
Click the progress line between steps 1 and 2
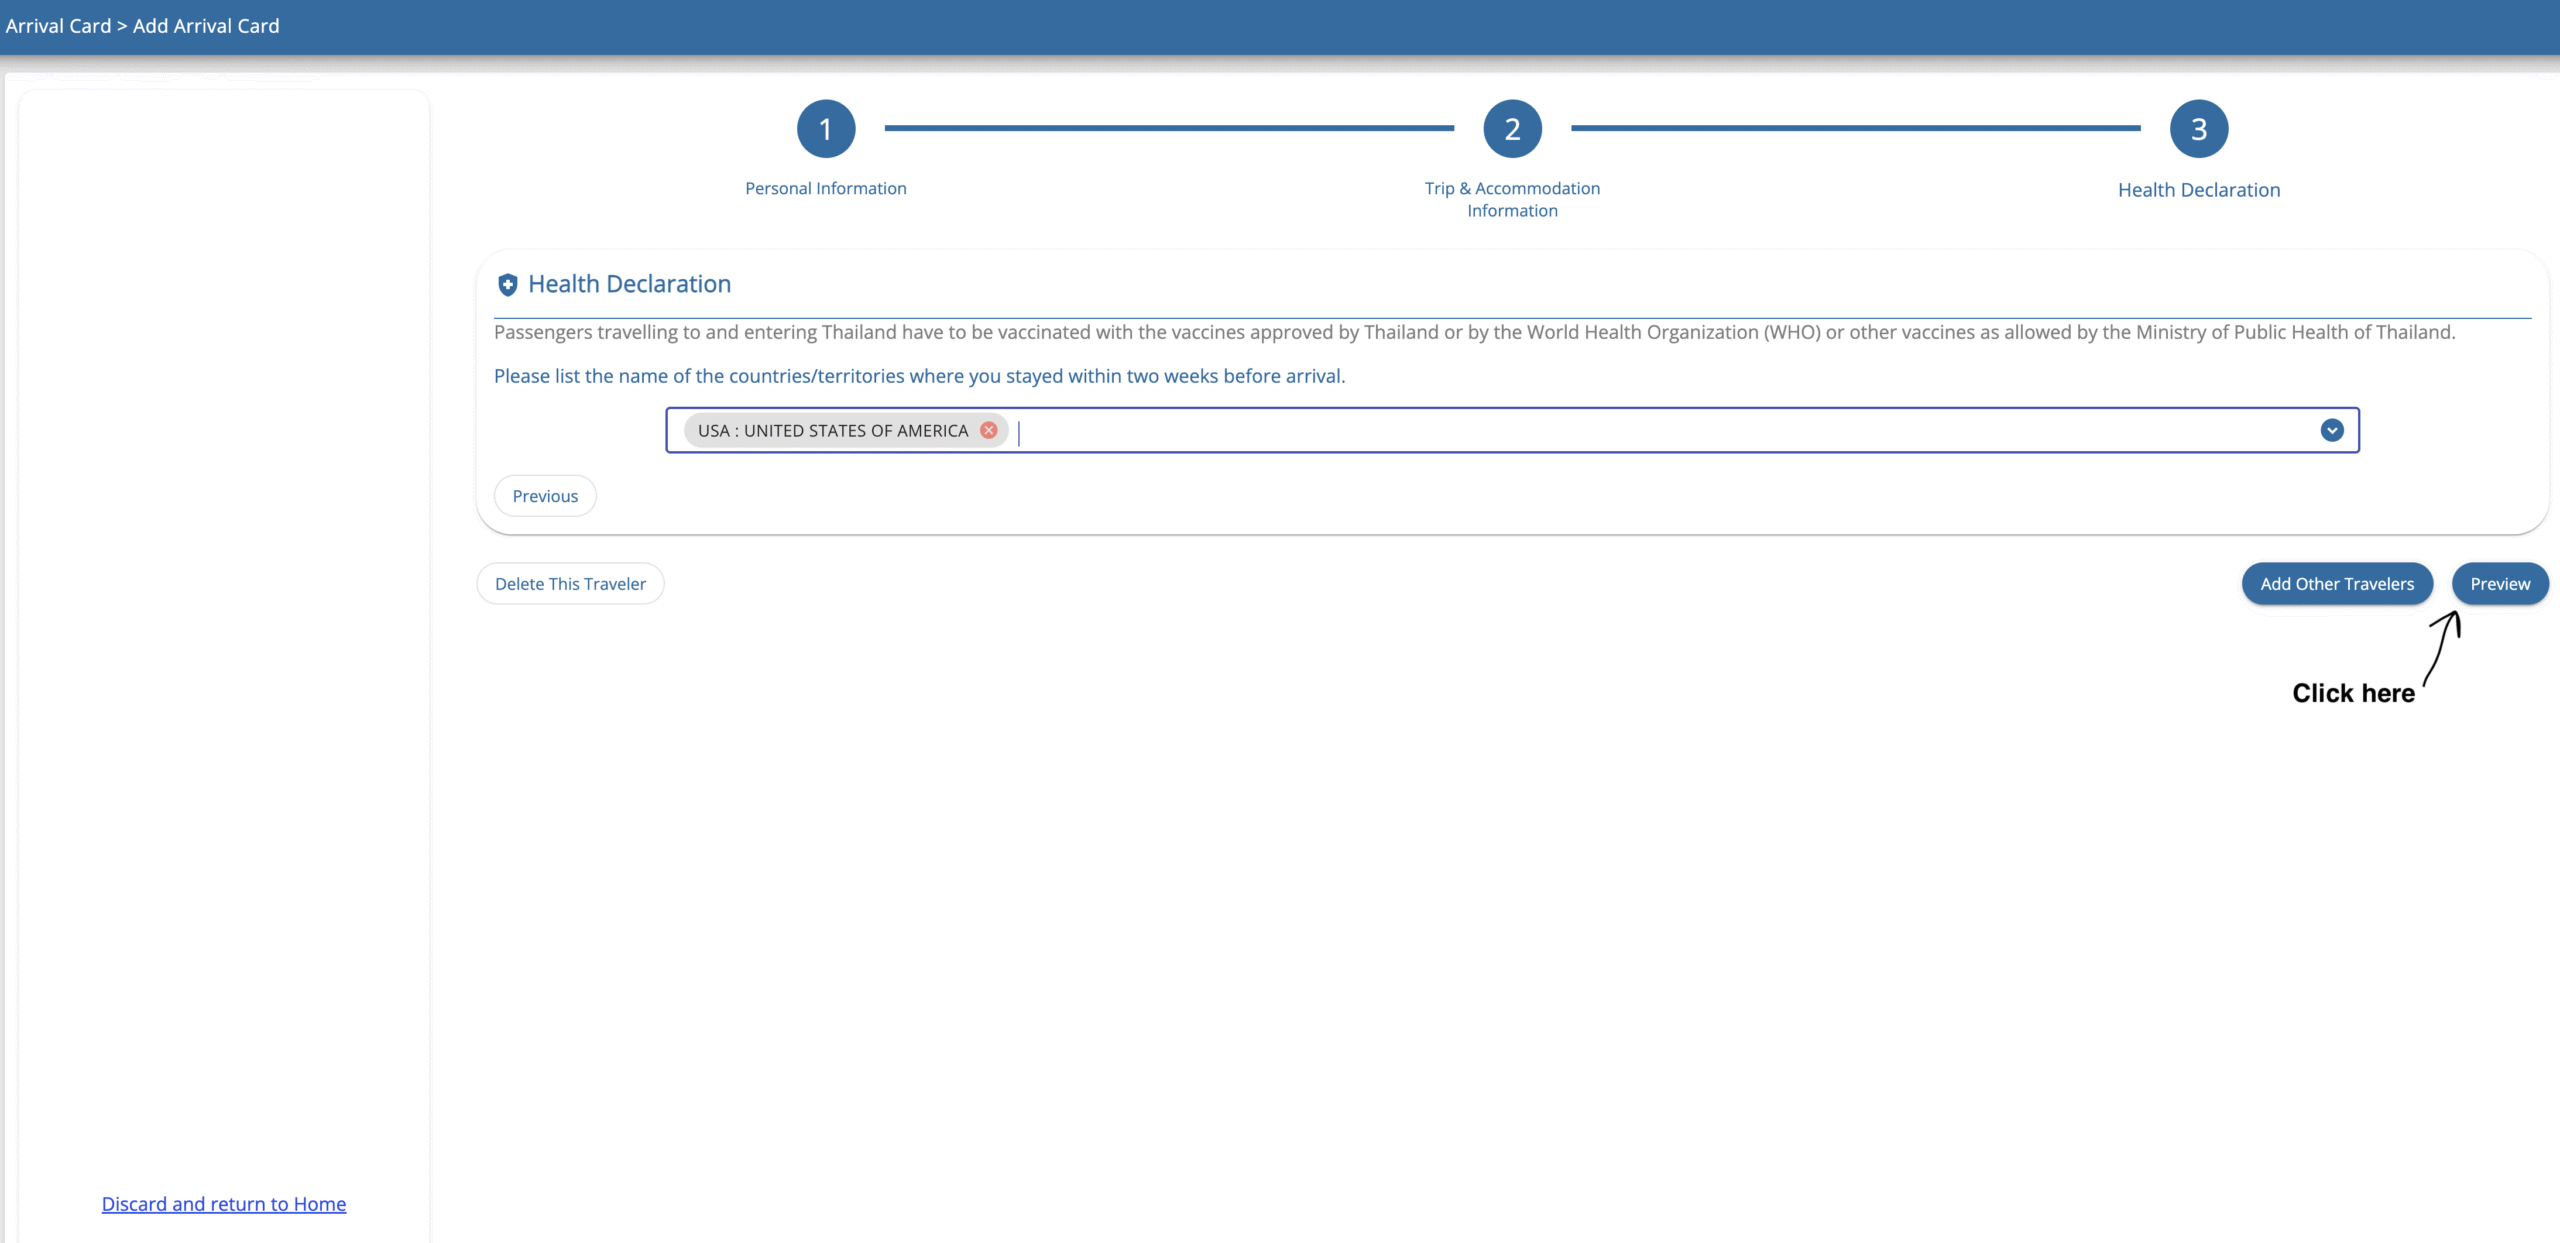pyautogui.click(x=1168, y=128)
